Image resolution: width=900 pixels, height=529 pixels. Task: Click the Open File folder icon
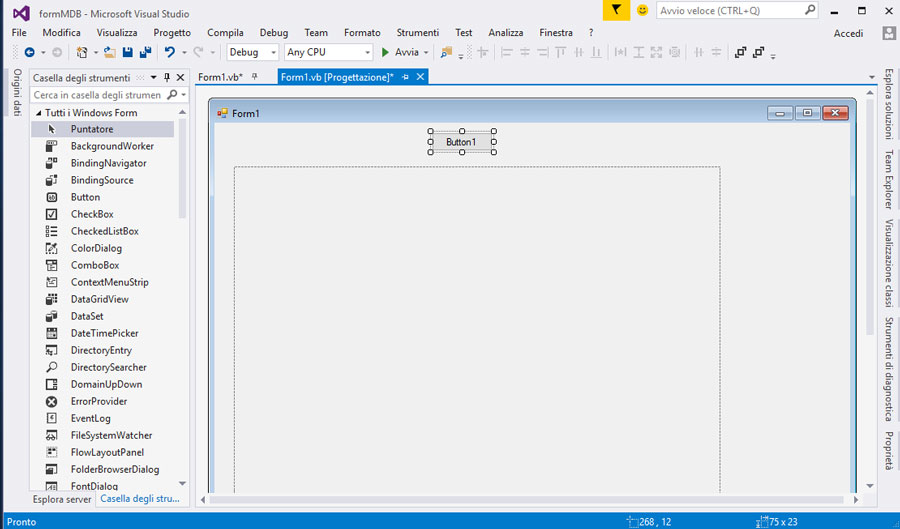click(110, 52)
